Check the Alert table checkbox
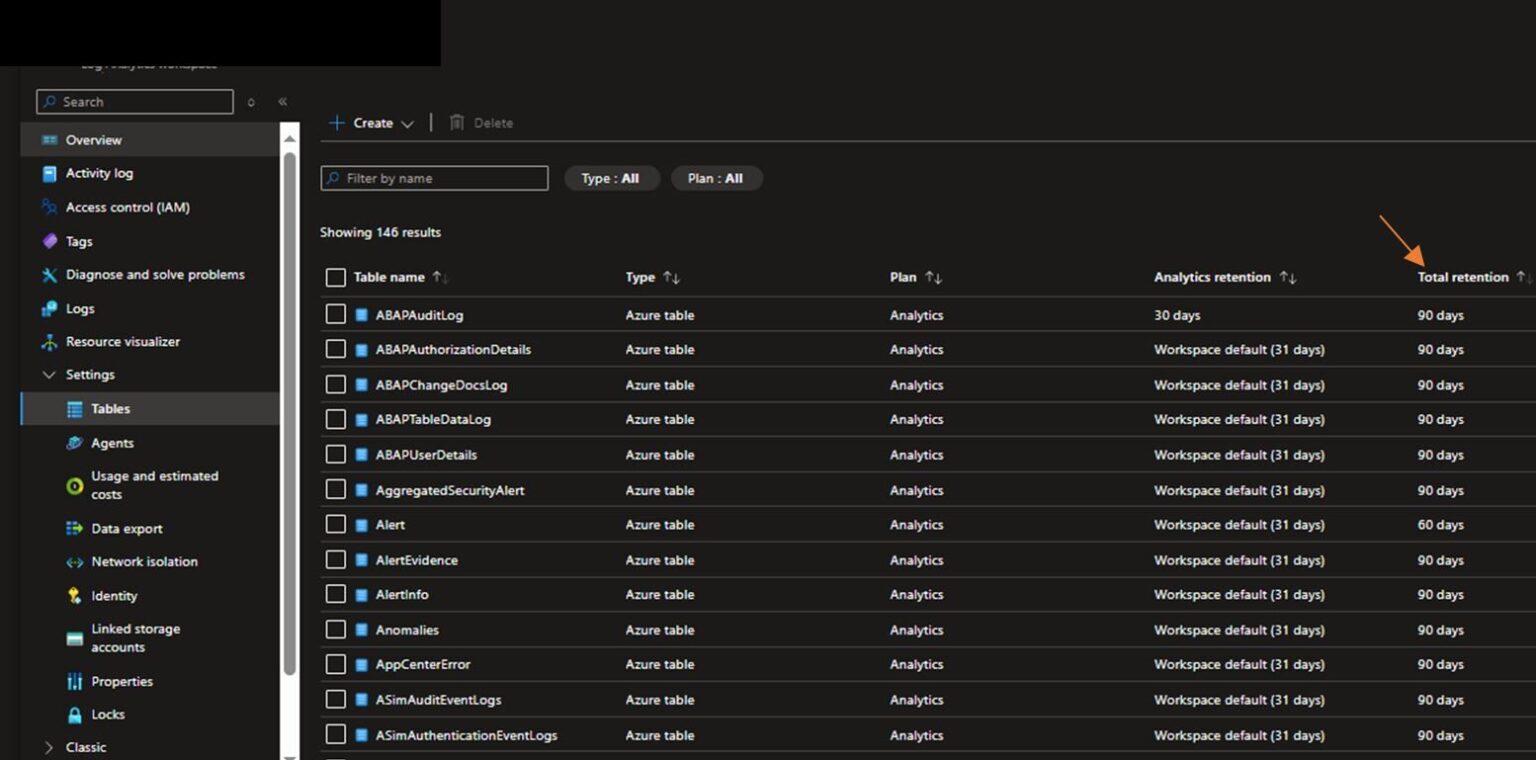Image resolution: width=1536 pixels, height=760 pixels. coord(335,524)
